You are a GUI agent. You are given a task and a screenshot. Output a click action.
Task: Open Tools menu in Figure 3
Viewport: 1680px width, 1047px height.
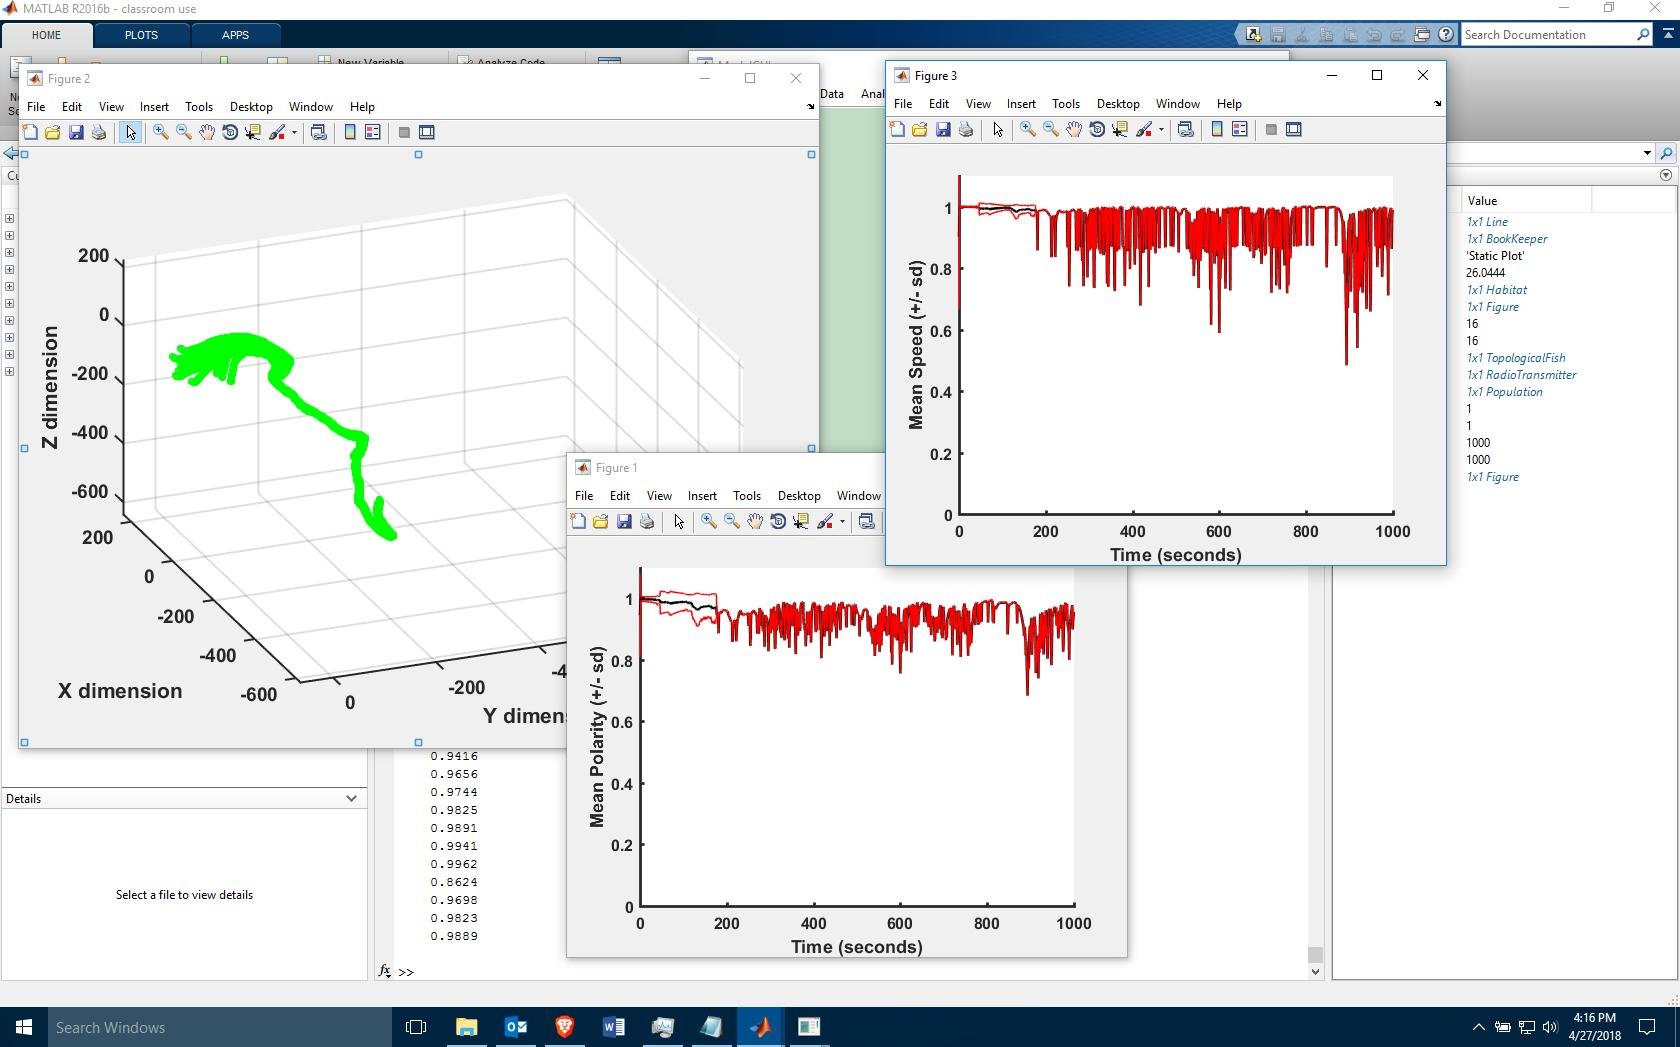1065,104
